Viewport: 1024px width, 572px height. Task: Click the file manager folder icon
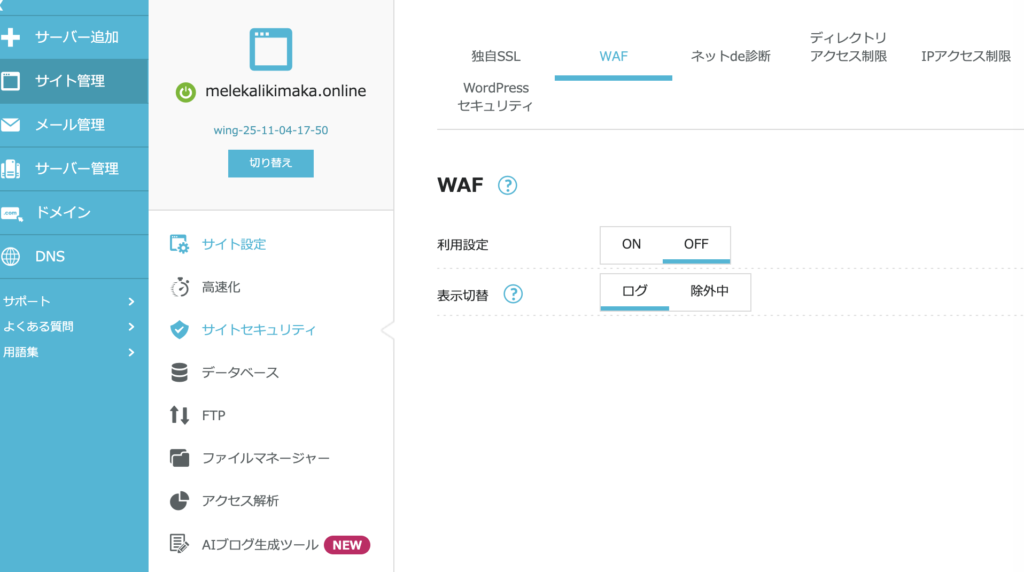[x=180, y=458]
